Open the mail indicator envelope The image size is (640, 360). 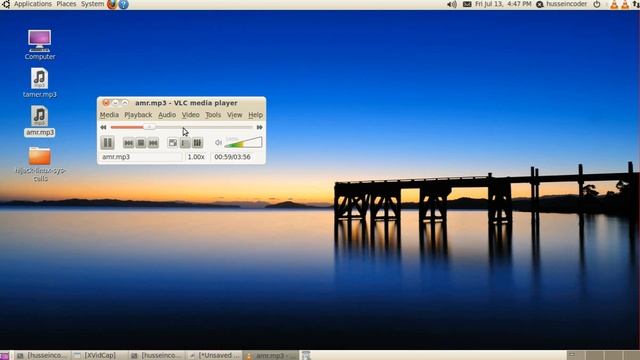coord(467,4)
